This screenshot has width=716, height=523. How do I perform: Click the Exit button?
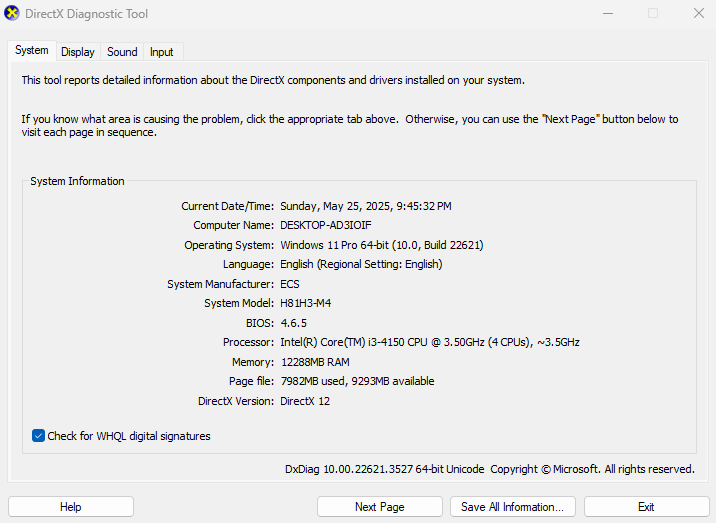[646, 507]
